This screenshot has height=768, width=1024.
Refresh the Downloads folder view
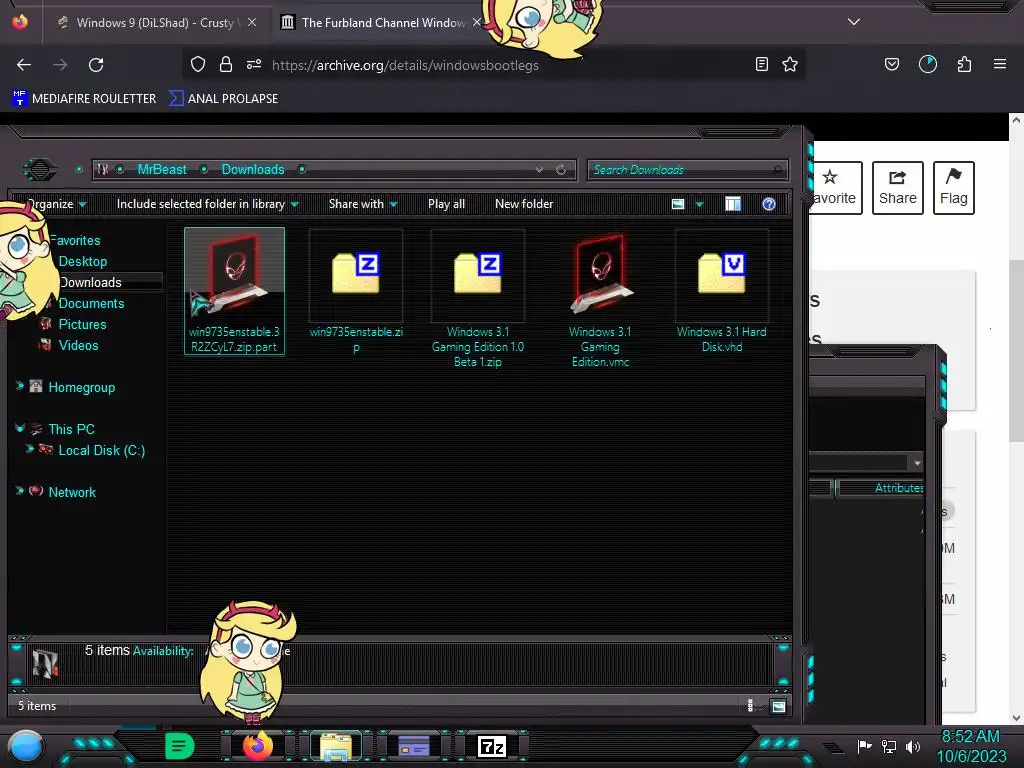click(x=561, y=170)
